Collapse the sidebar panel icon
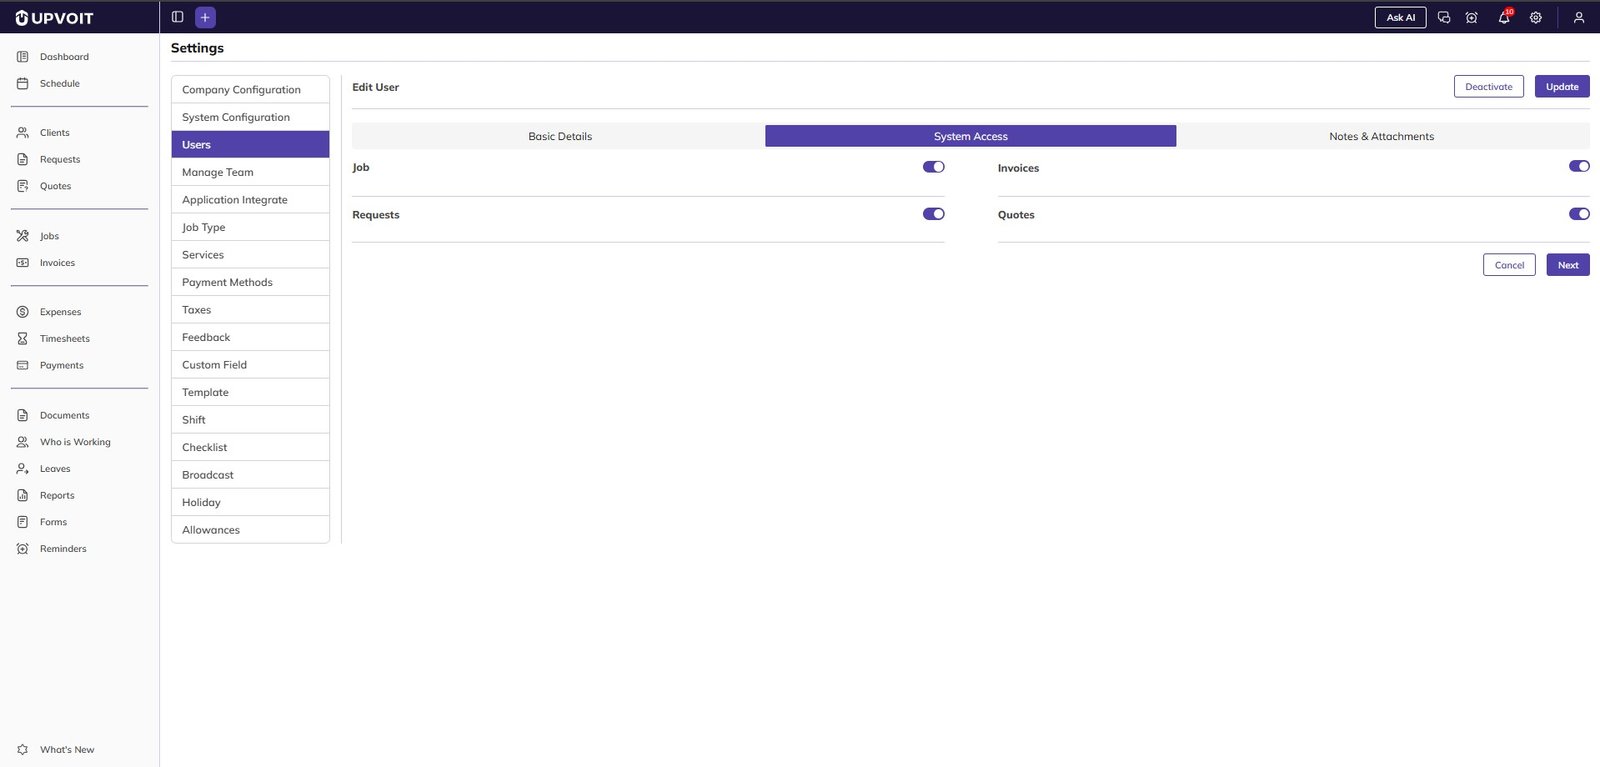Viewport: 1600px width, 767px height. 178,17
